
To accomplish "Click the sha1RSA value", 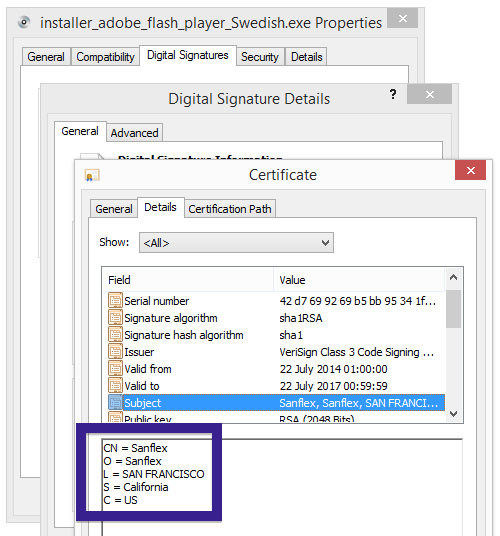I will 301,318.
